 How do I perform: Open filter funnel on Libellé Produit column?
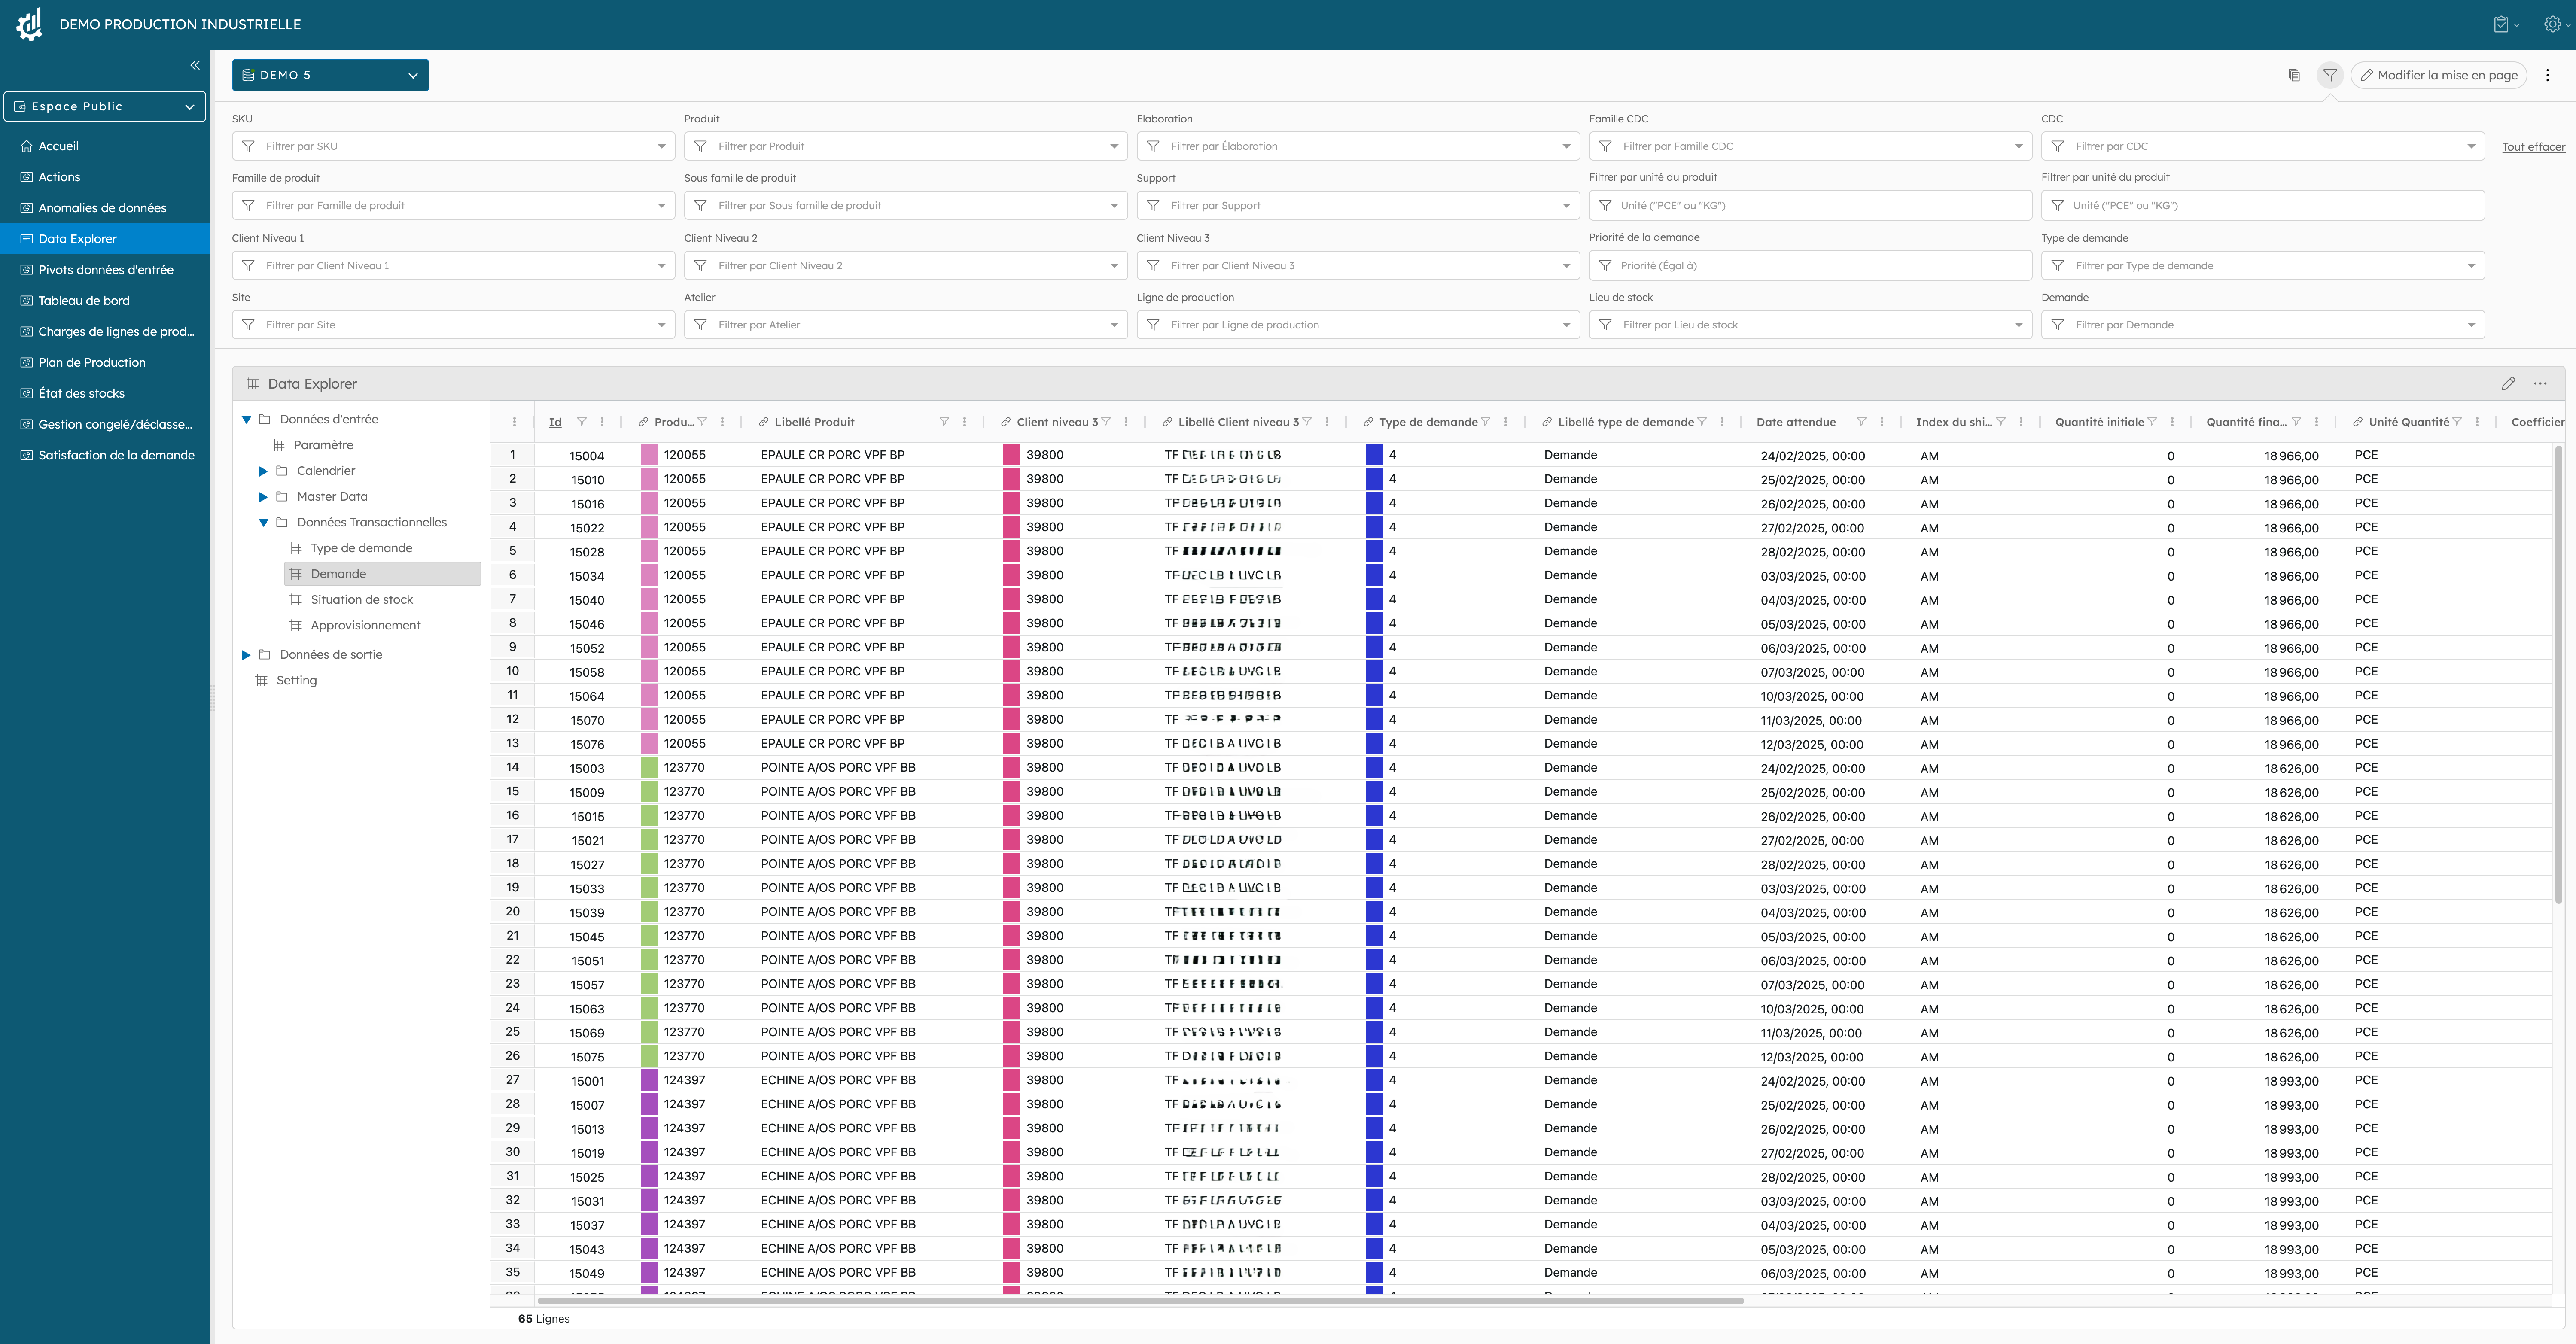click(x=944, y=422)
